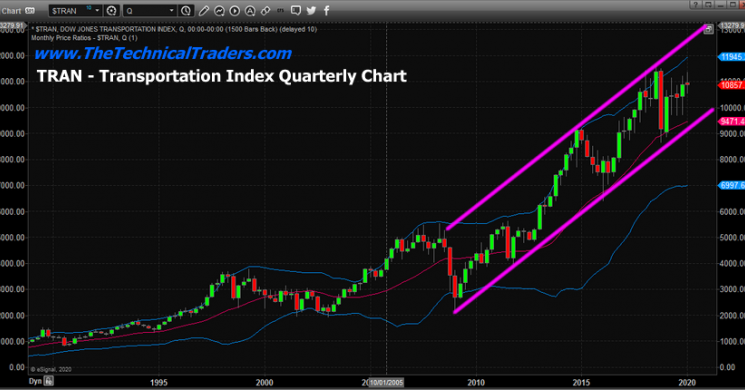Select the upper magenta channel trend line
This screenshot has width=745, height=390.
578,127
